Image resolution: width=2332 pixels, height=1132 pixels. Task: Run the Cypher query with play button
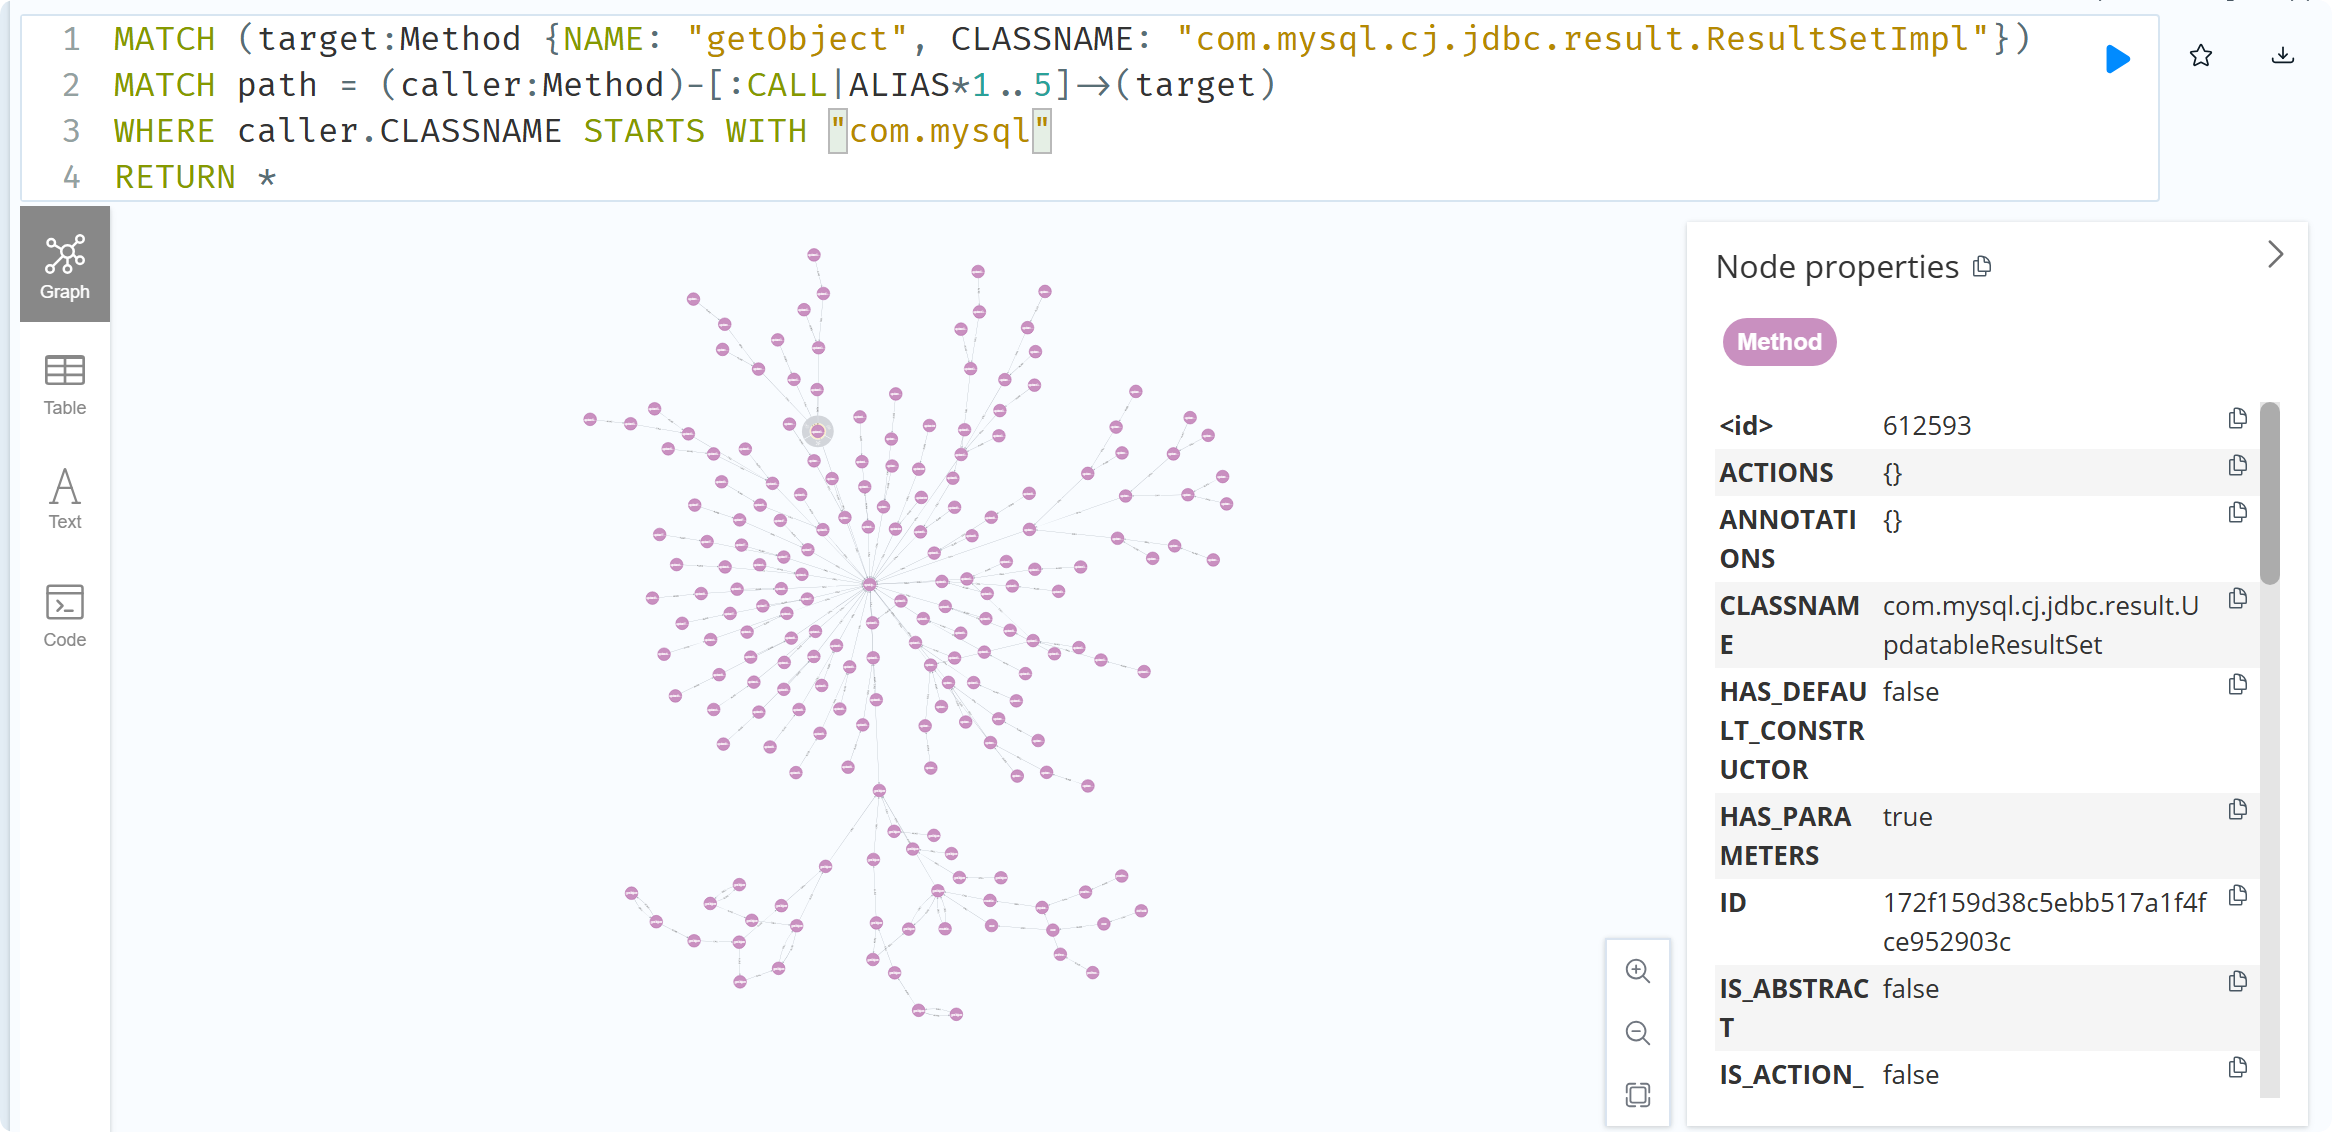pos(2117,58)
